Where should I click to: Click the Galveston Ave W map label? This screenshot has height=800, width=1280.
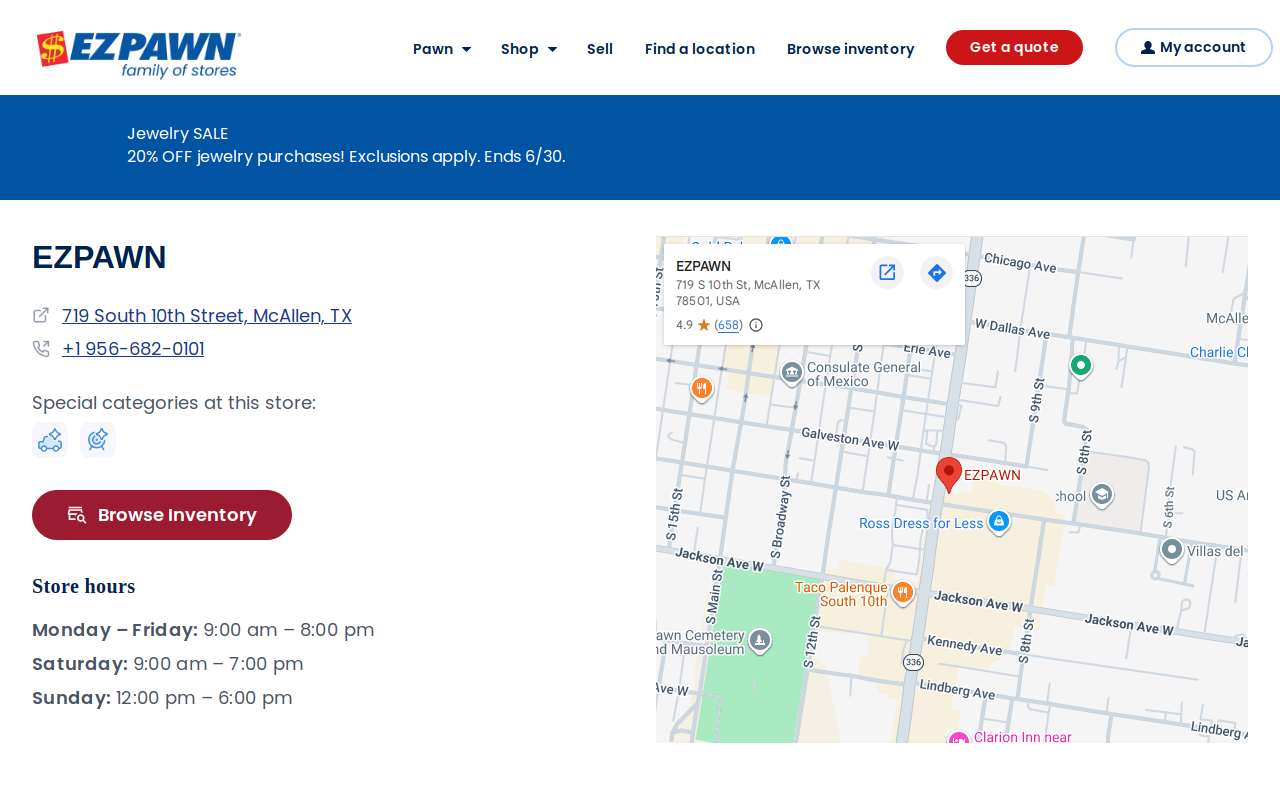click(850, 438)
